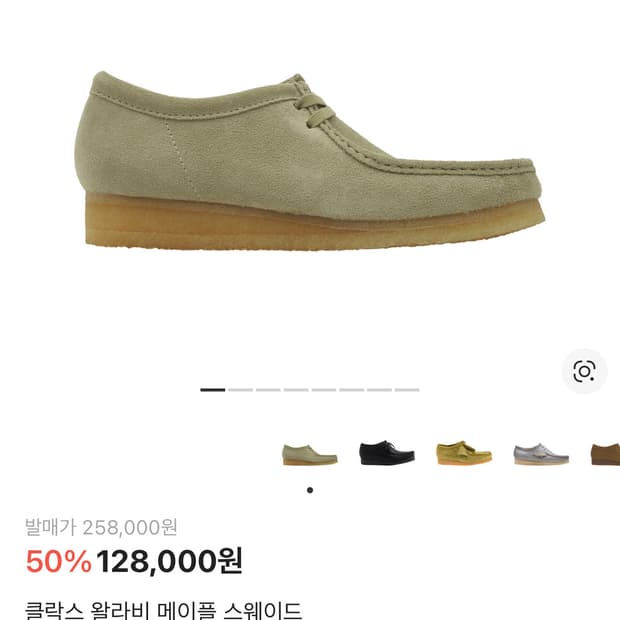
Task: Tap the colorway carousel page dot
Action: click(310, 490)
